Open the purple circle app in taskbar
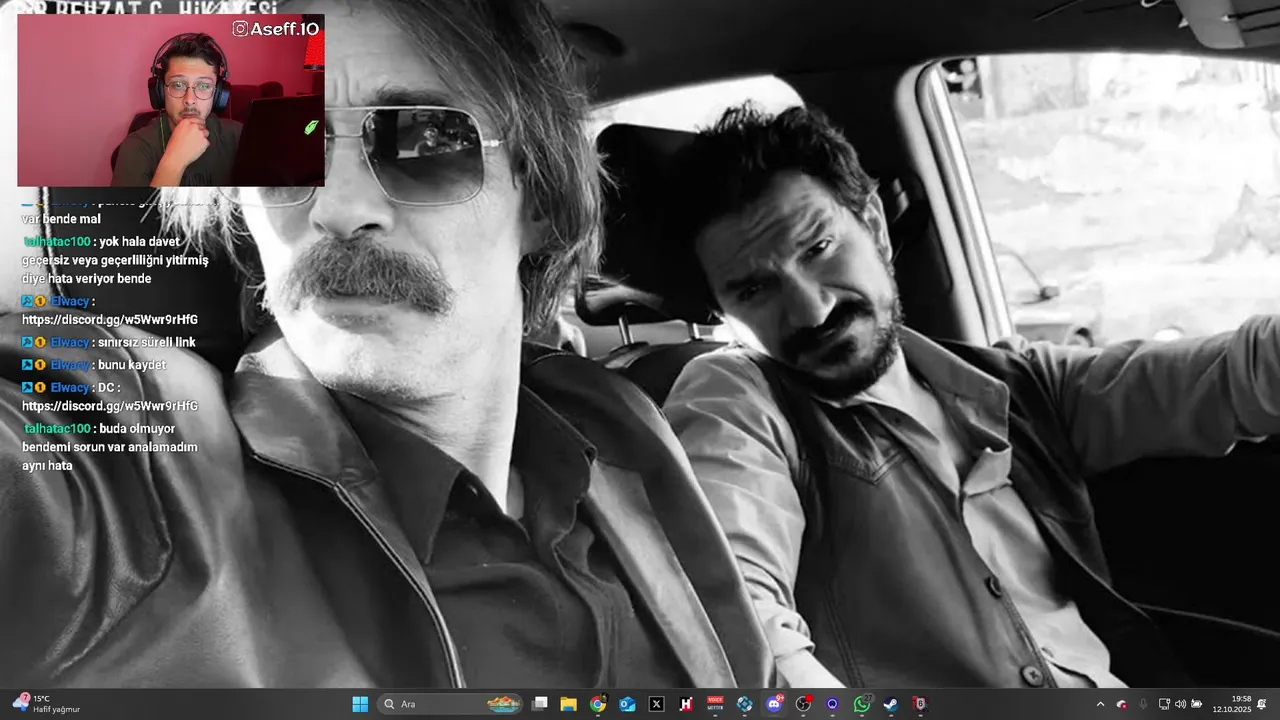Viewport: 1280px width, 720px height. [x=832, y=704]
